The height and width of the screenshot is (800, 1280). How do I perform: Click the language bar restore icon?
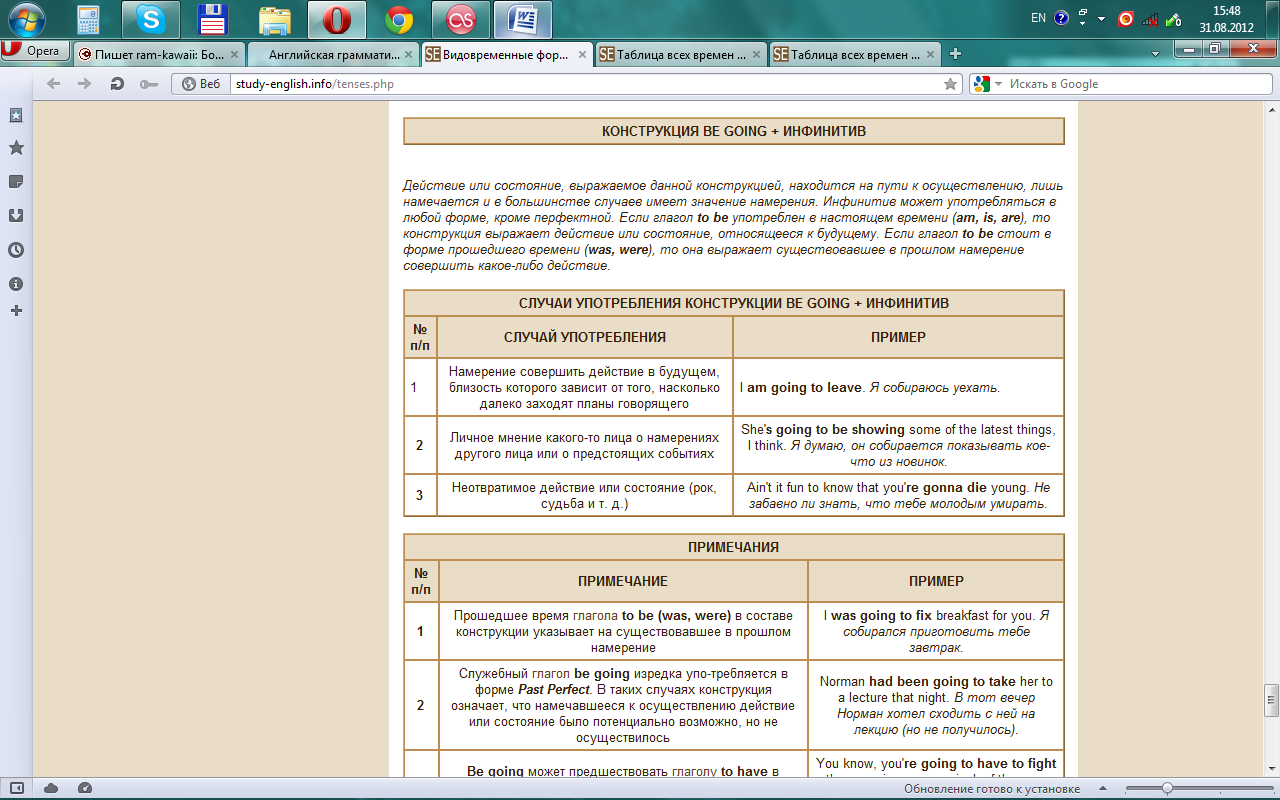pyautogui.click(x=1082, y=14)
